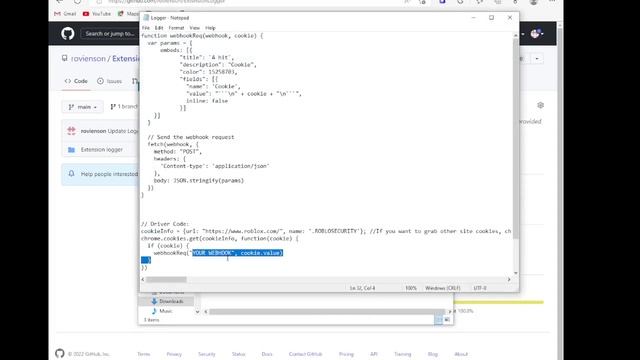The image size is (640, 360).
Task: Click the '// Driver Code:' comment line
Action: tap(165, 224)
